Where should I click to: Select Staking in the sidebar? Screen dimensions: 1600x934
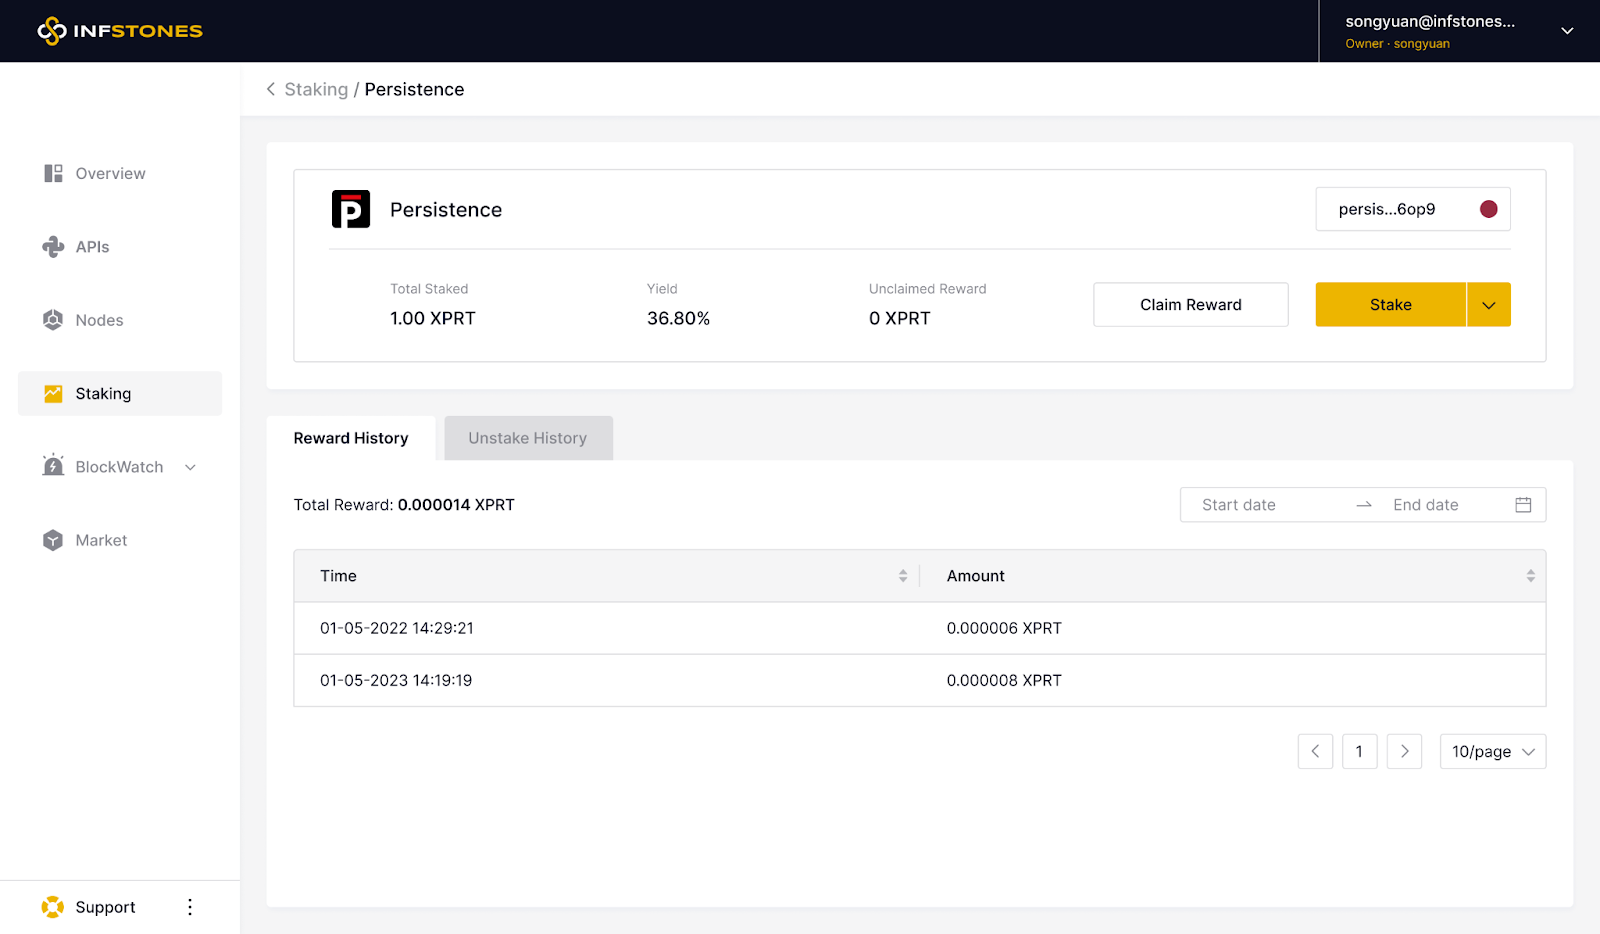[120, 394]
